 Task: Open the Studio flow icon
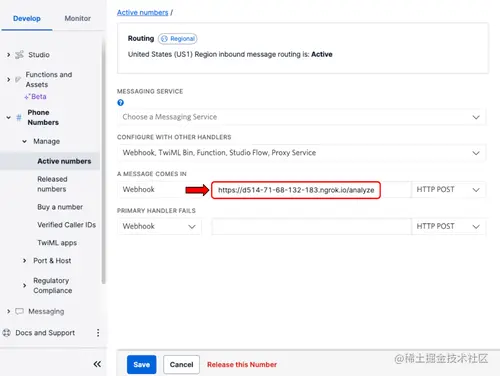[19, 55]
